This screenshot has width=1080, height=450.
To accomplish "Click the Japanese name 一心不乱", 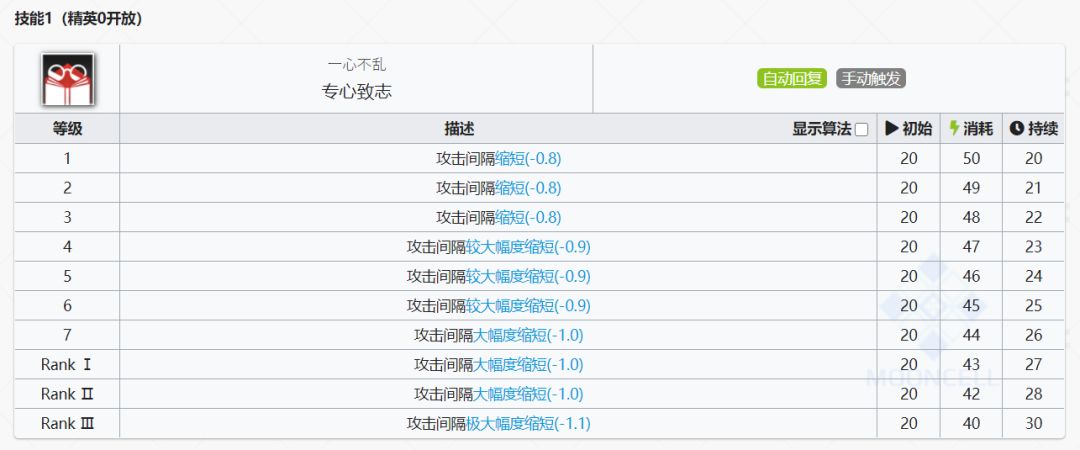I will coord(356,65).
